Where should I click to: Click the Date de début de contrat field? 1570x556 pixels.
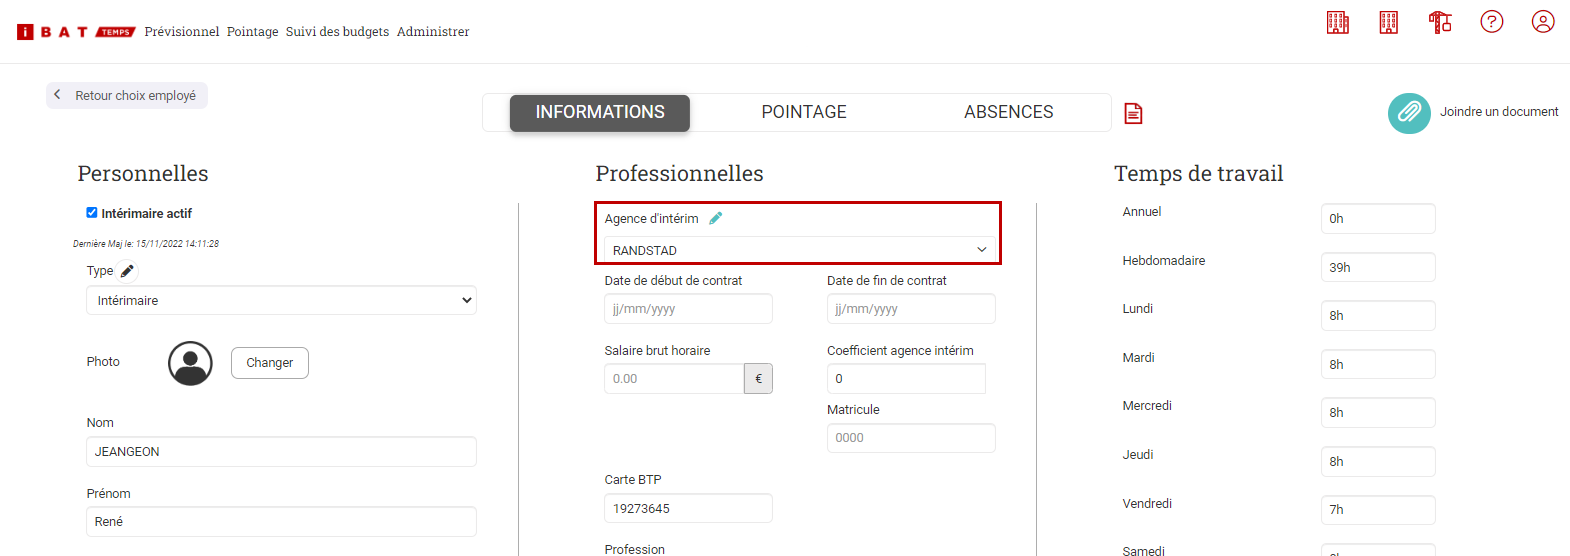(x=688, y=309)
